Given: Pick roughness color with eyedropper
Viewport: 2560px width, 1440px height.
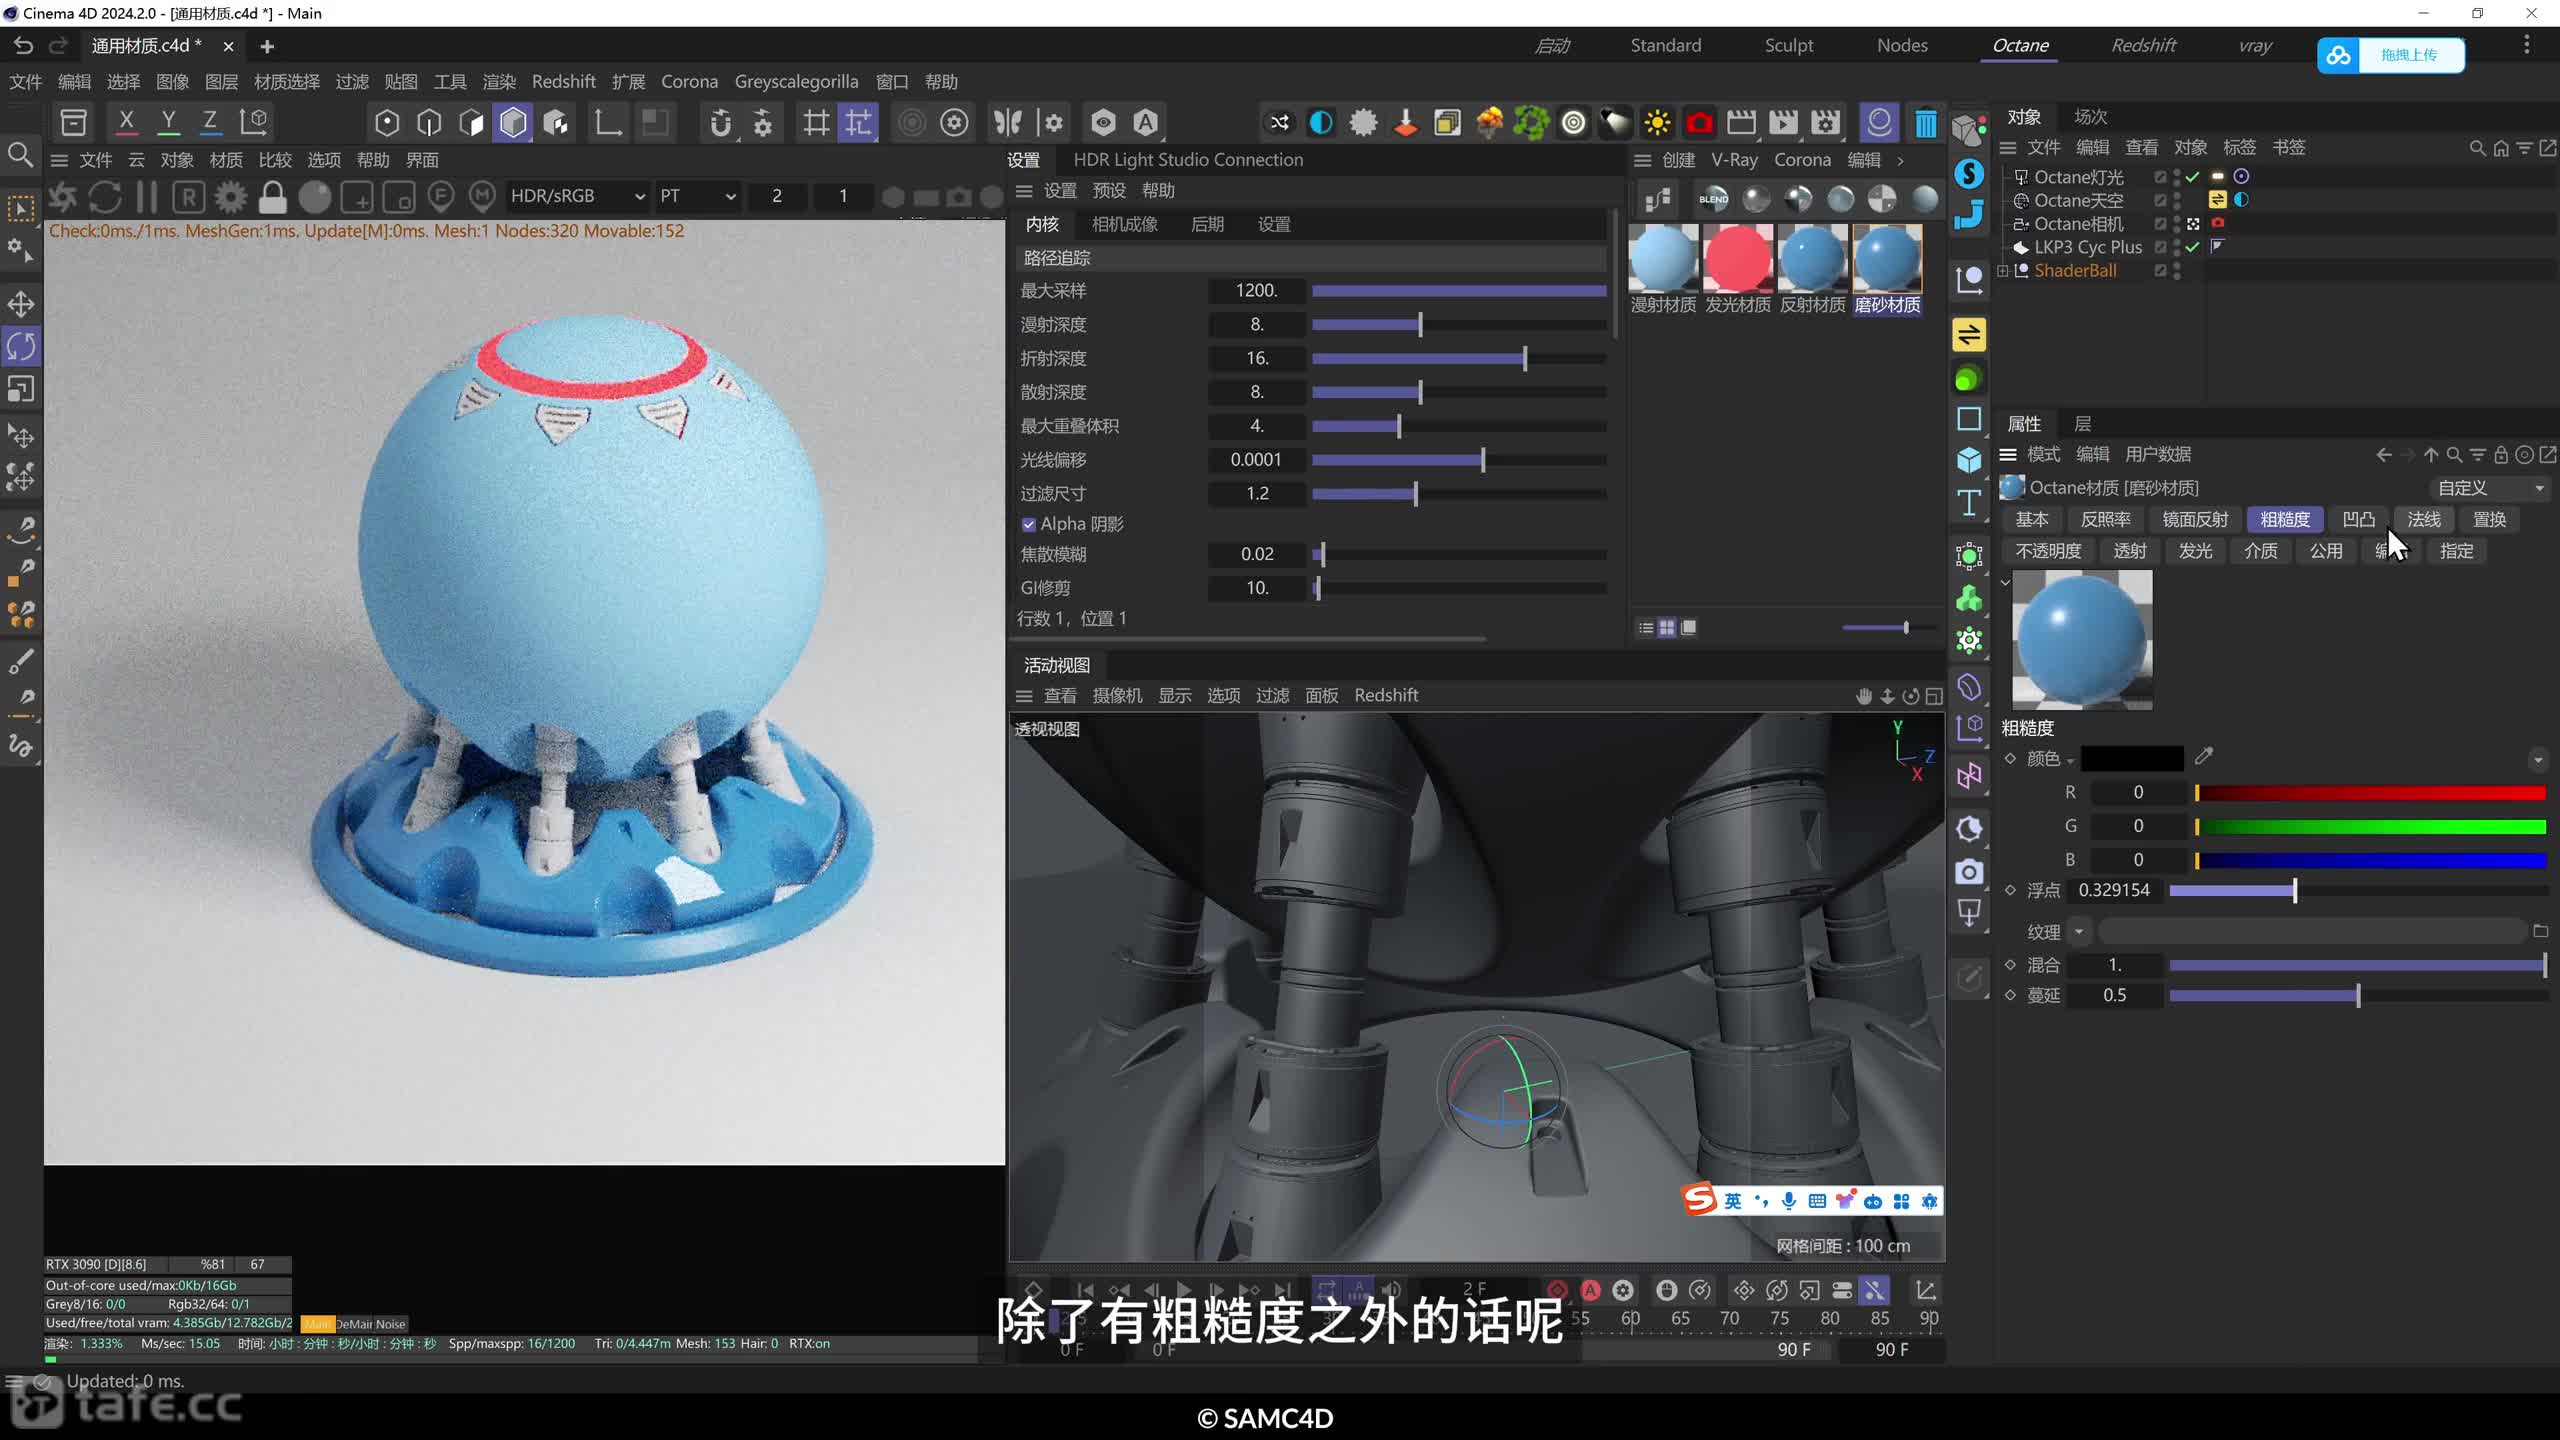Looking at the screenshot, I should click(2204, 757).
